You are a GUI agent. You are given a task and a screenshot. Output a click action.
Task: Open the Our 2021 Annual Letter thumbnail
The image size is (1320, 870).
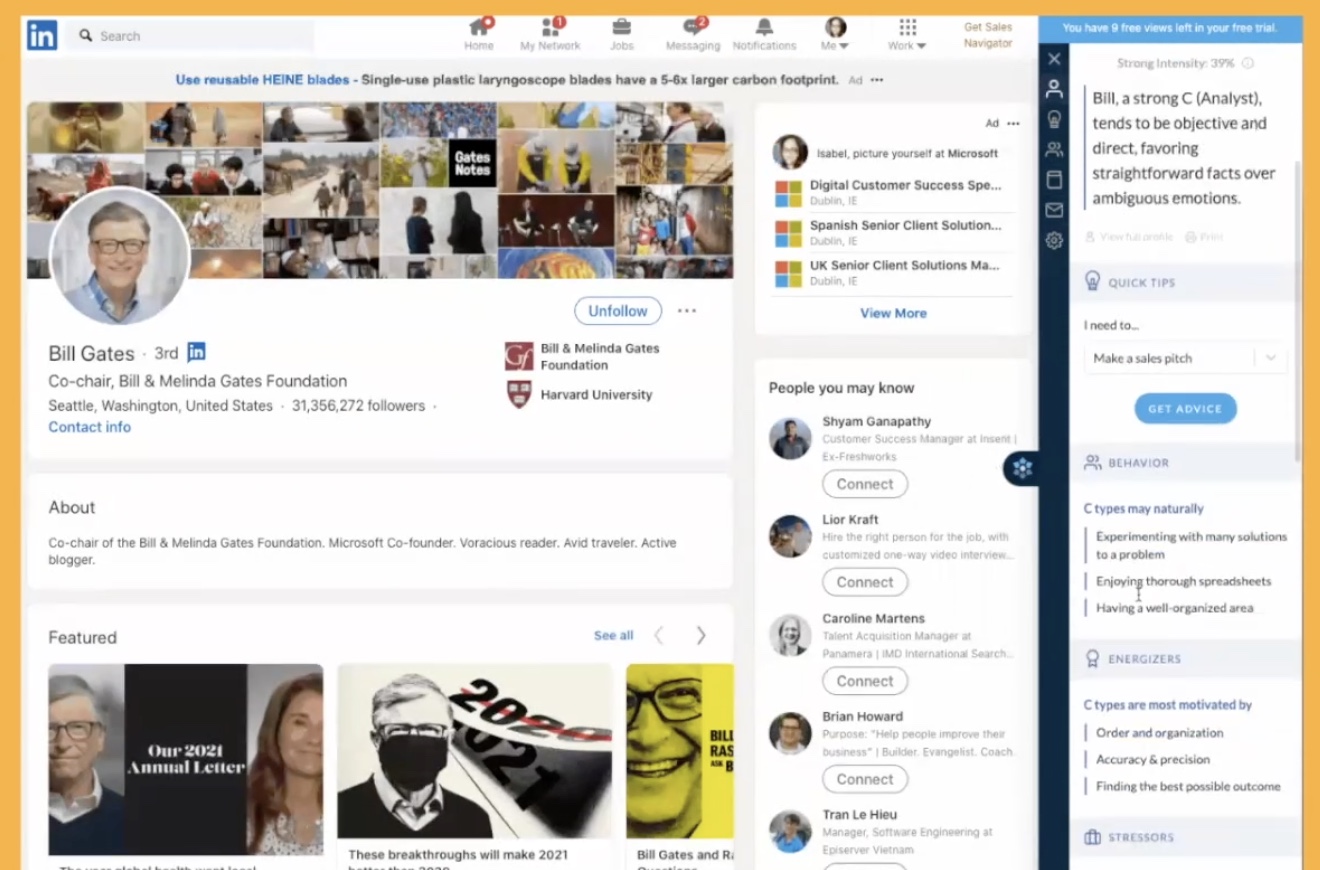coord(186,759)
